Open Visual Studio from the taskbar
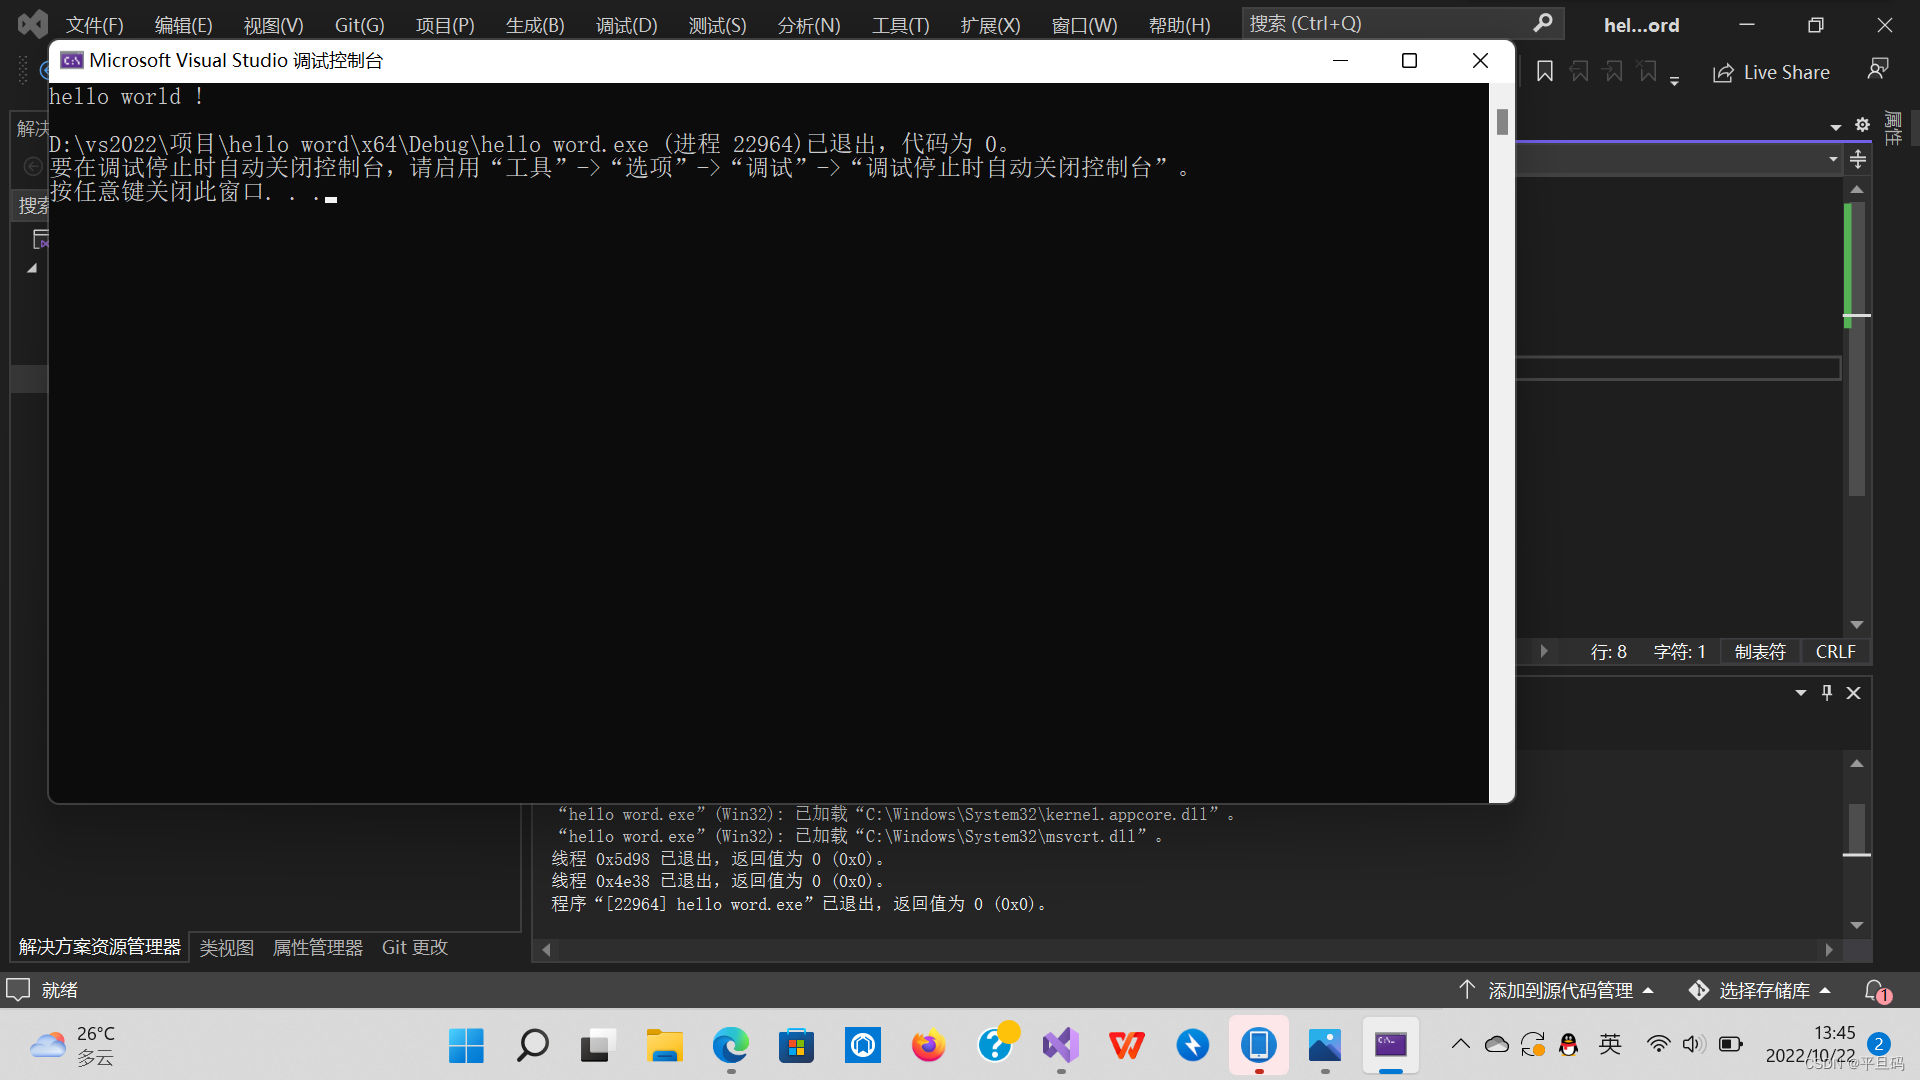The height and width of the screenshot is (1080, 1920). (1060, 1046)
